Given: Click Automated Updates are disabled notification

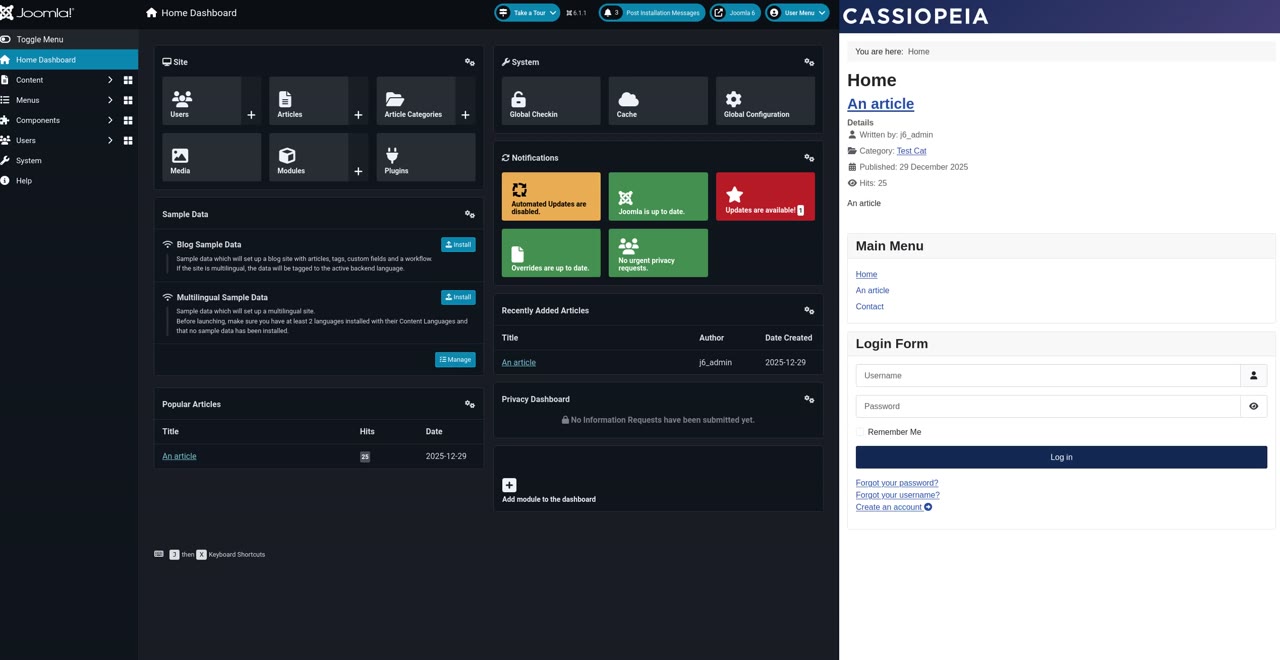Looking at the screenshot, I should pyautogui.click(x=551, y=196).
